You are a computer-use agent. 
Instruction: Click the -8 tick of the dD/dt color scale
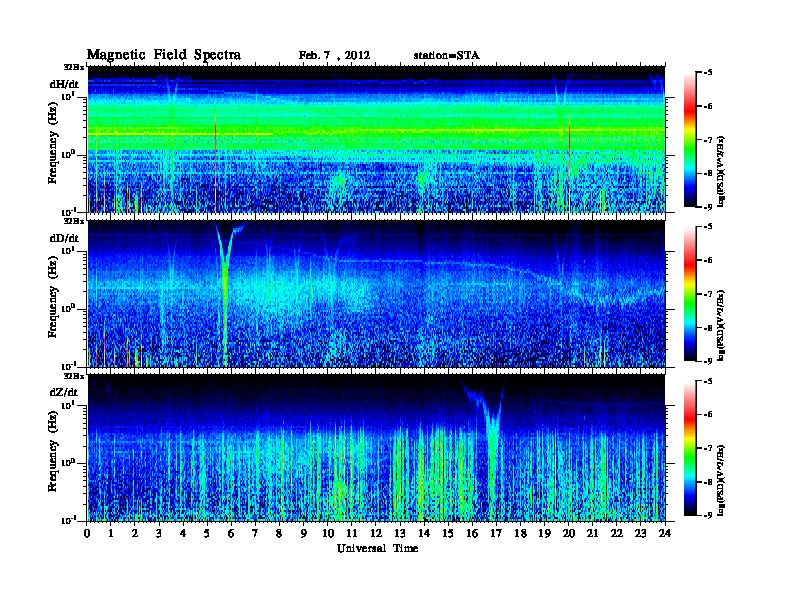point(707,328)
